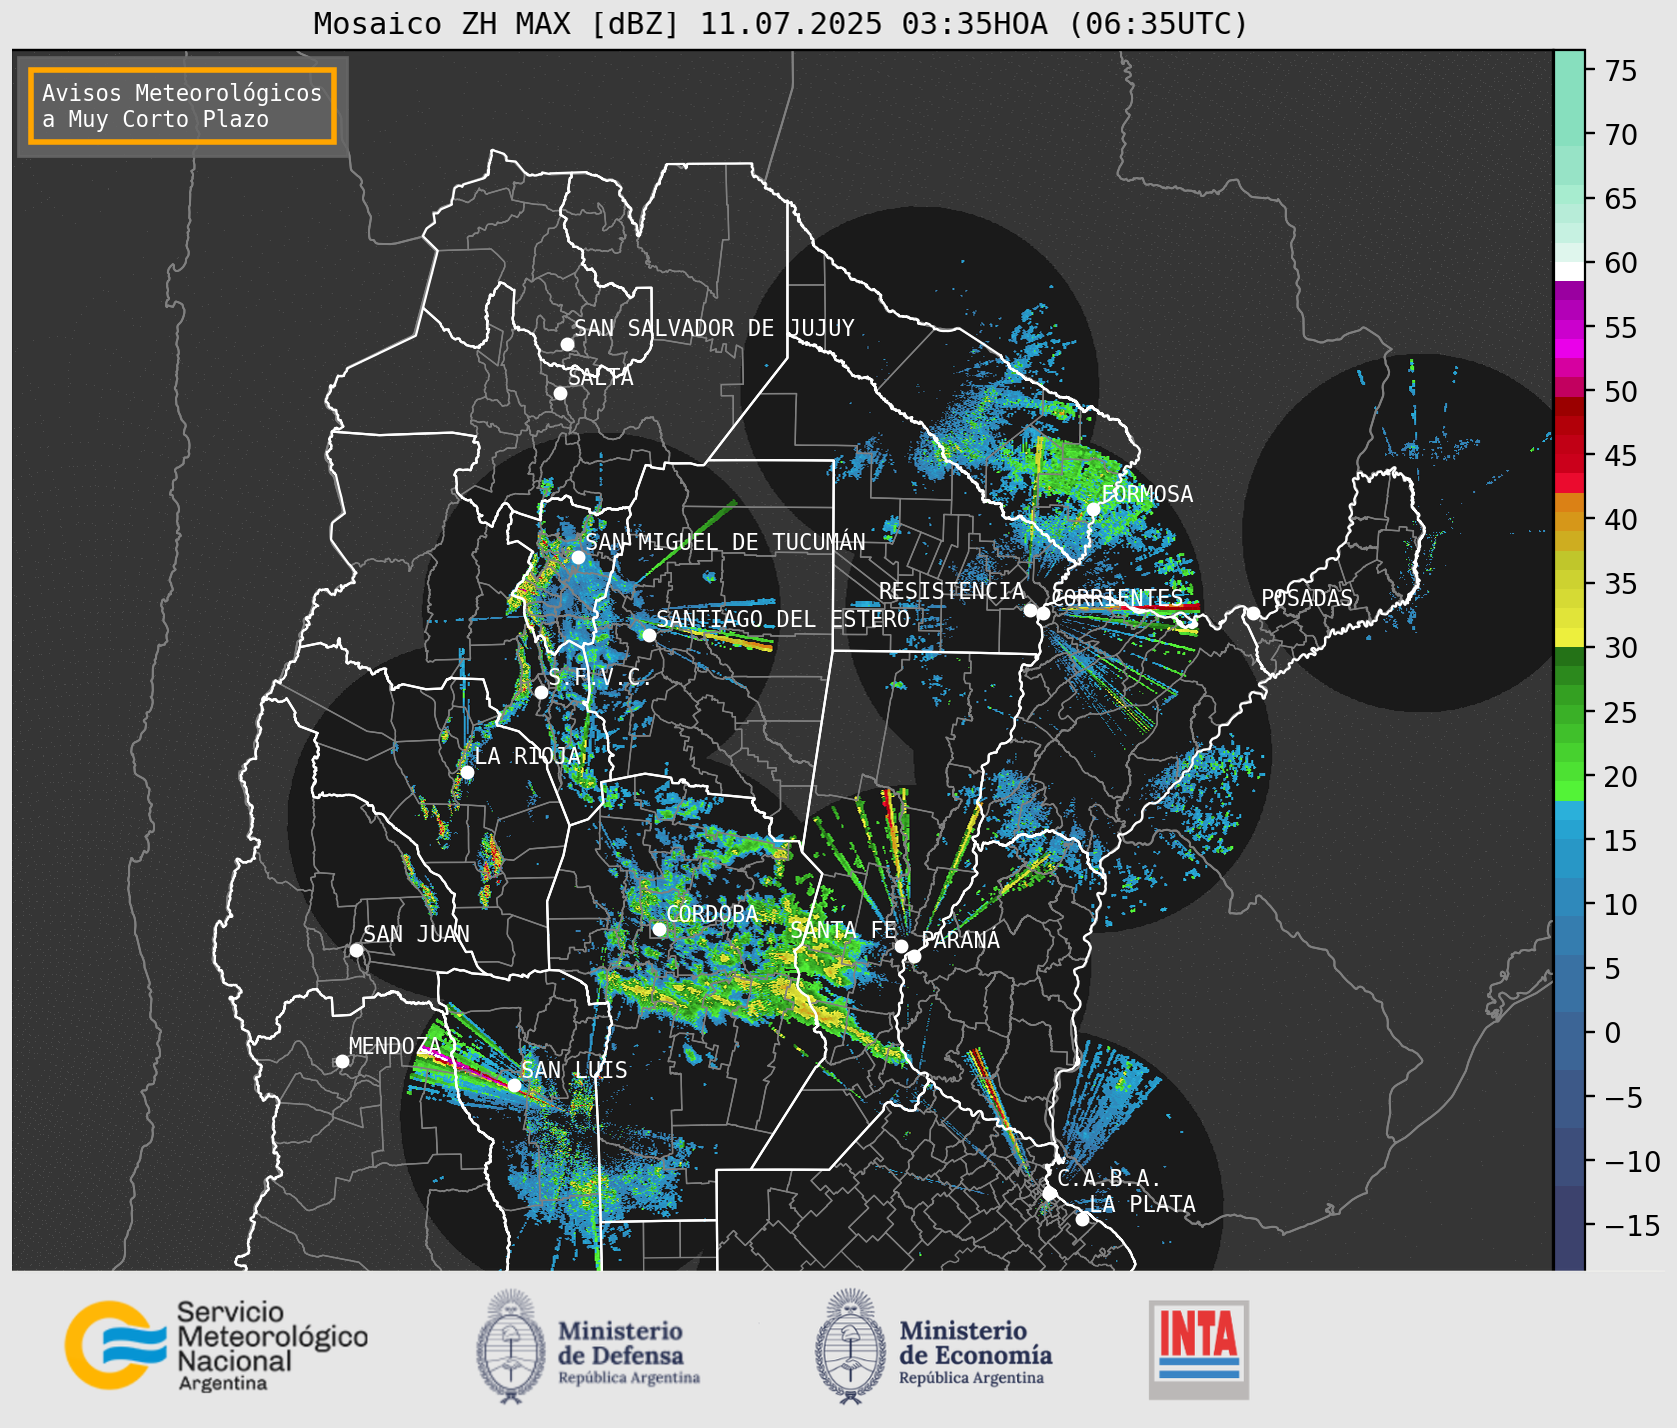Click the La Plata city marker
This screenshot has height=1428, width=1677.
click(1082, 1219)
